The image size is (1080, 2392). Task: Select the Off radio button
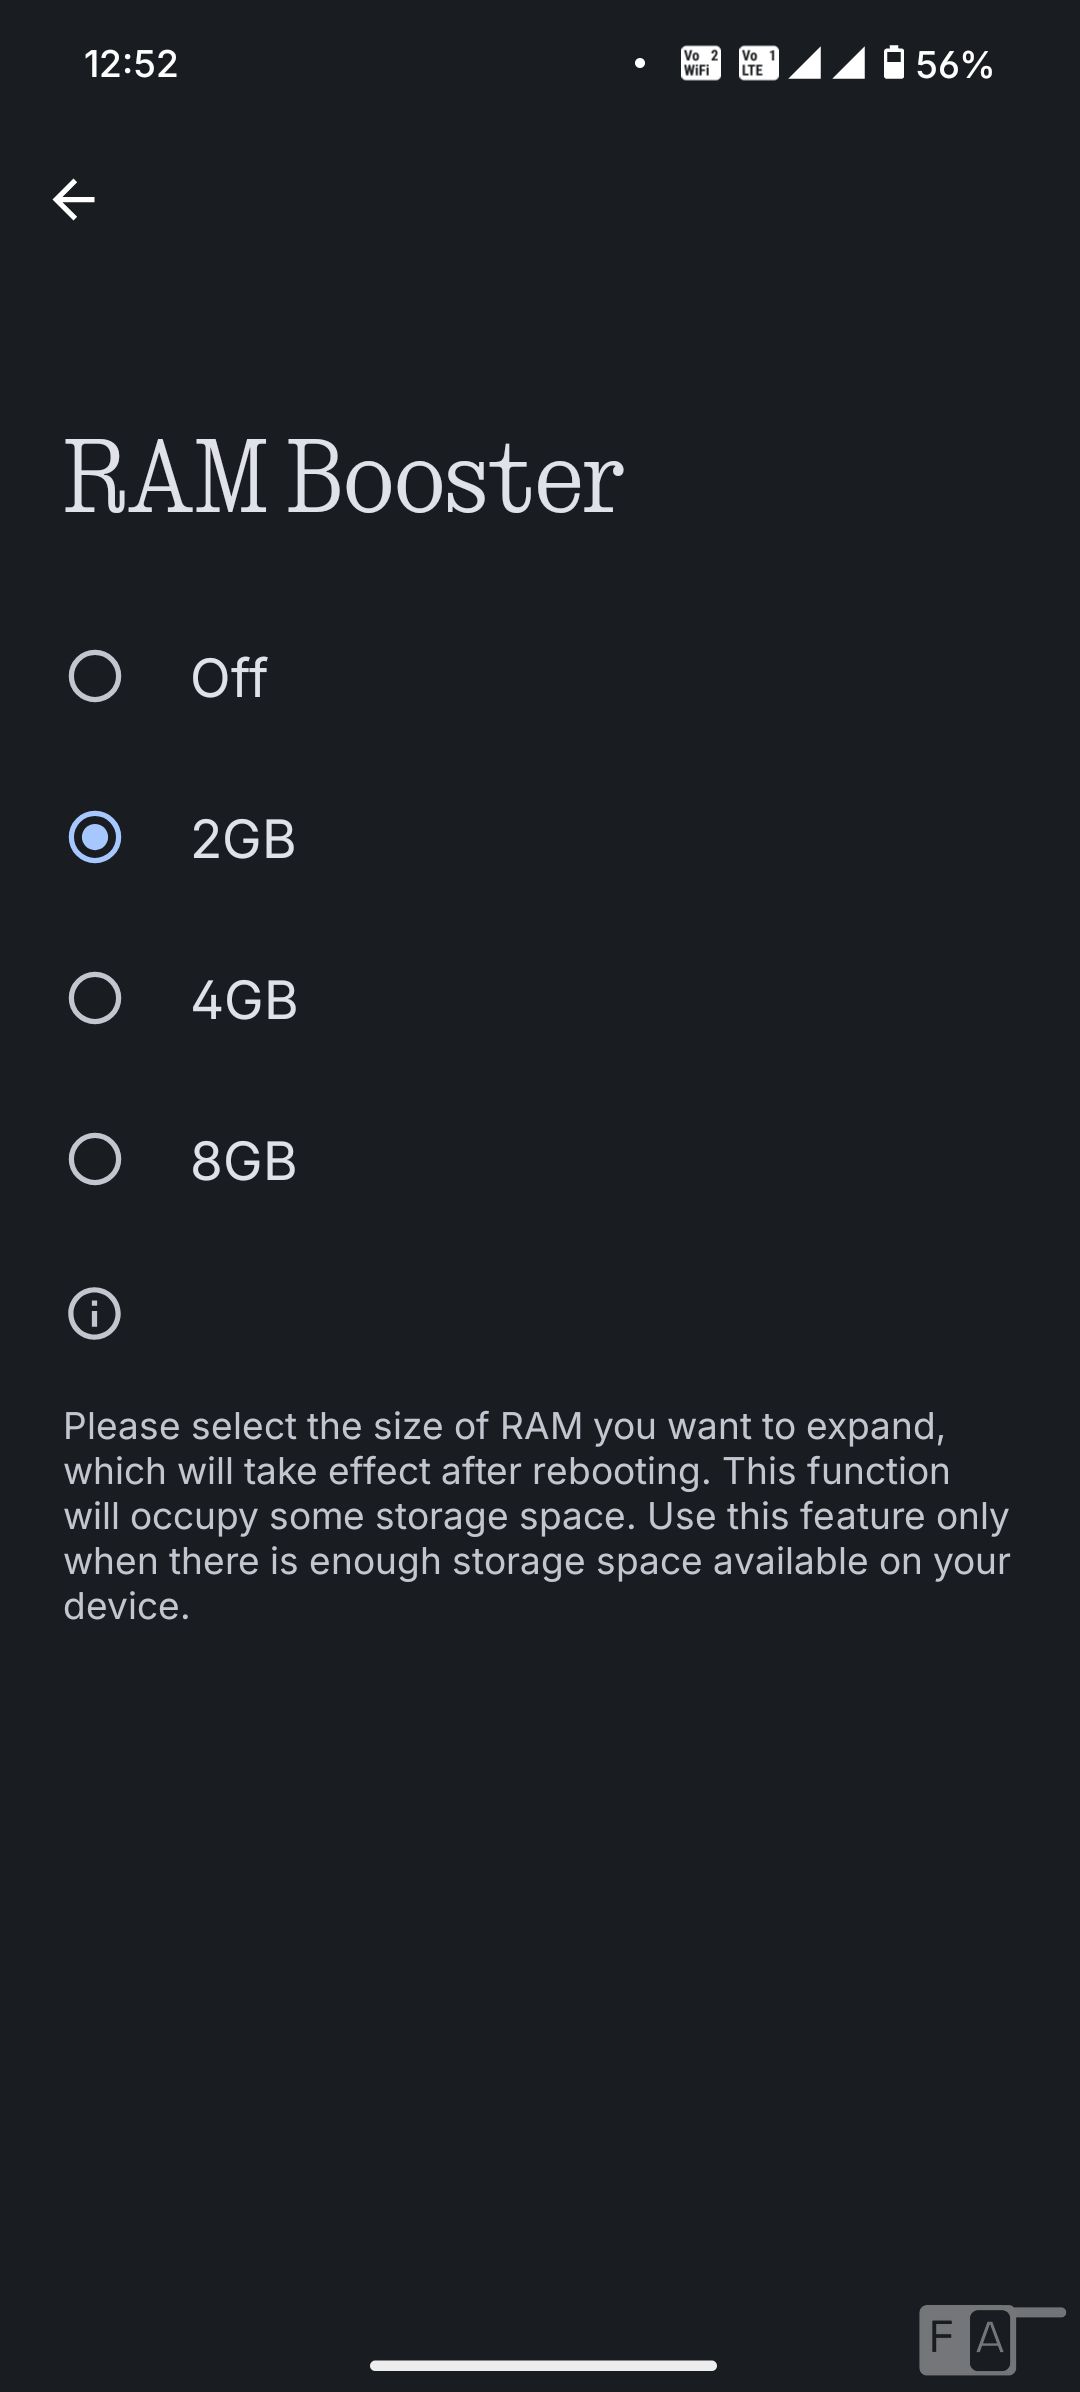(x=95, y=677)
